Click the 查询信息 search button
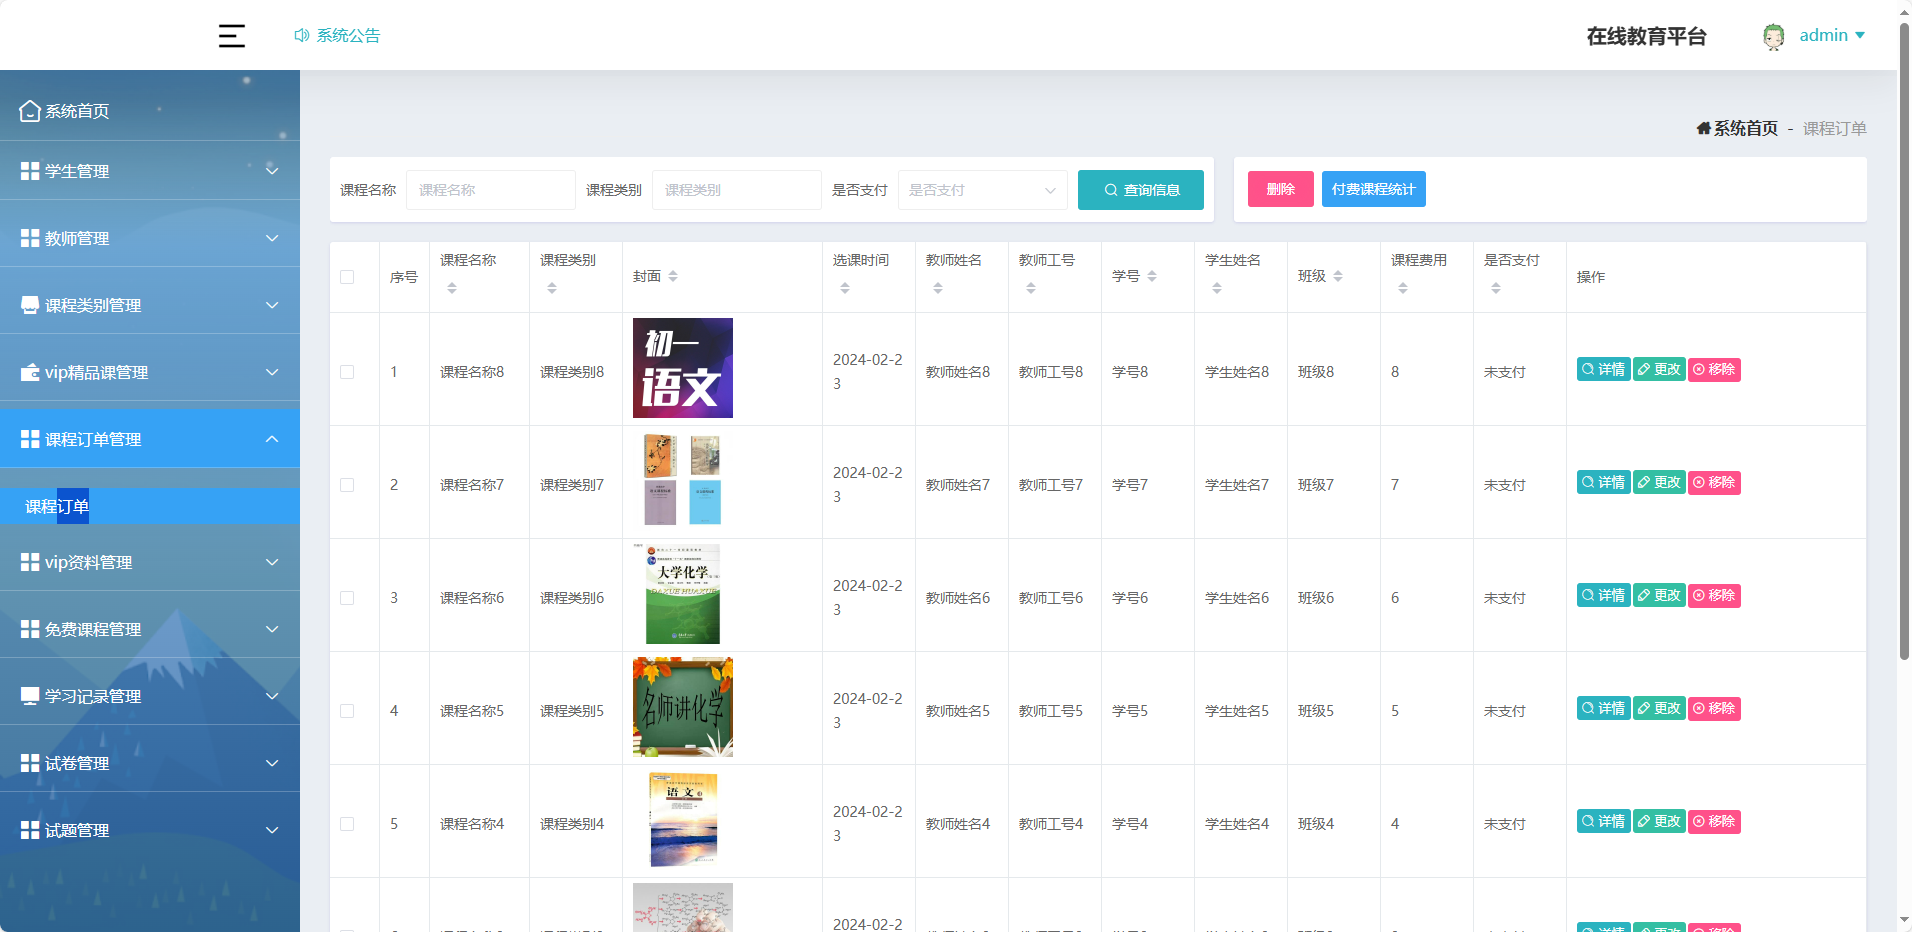1912x932 pixels. tap(1141, 190)
